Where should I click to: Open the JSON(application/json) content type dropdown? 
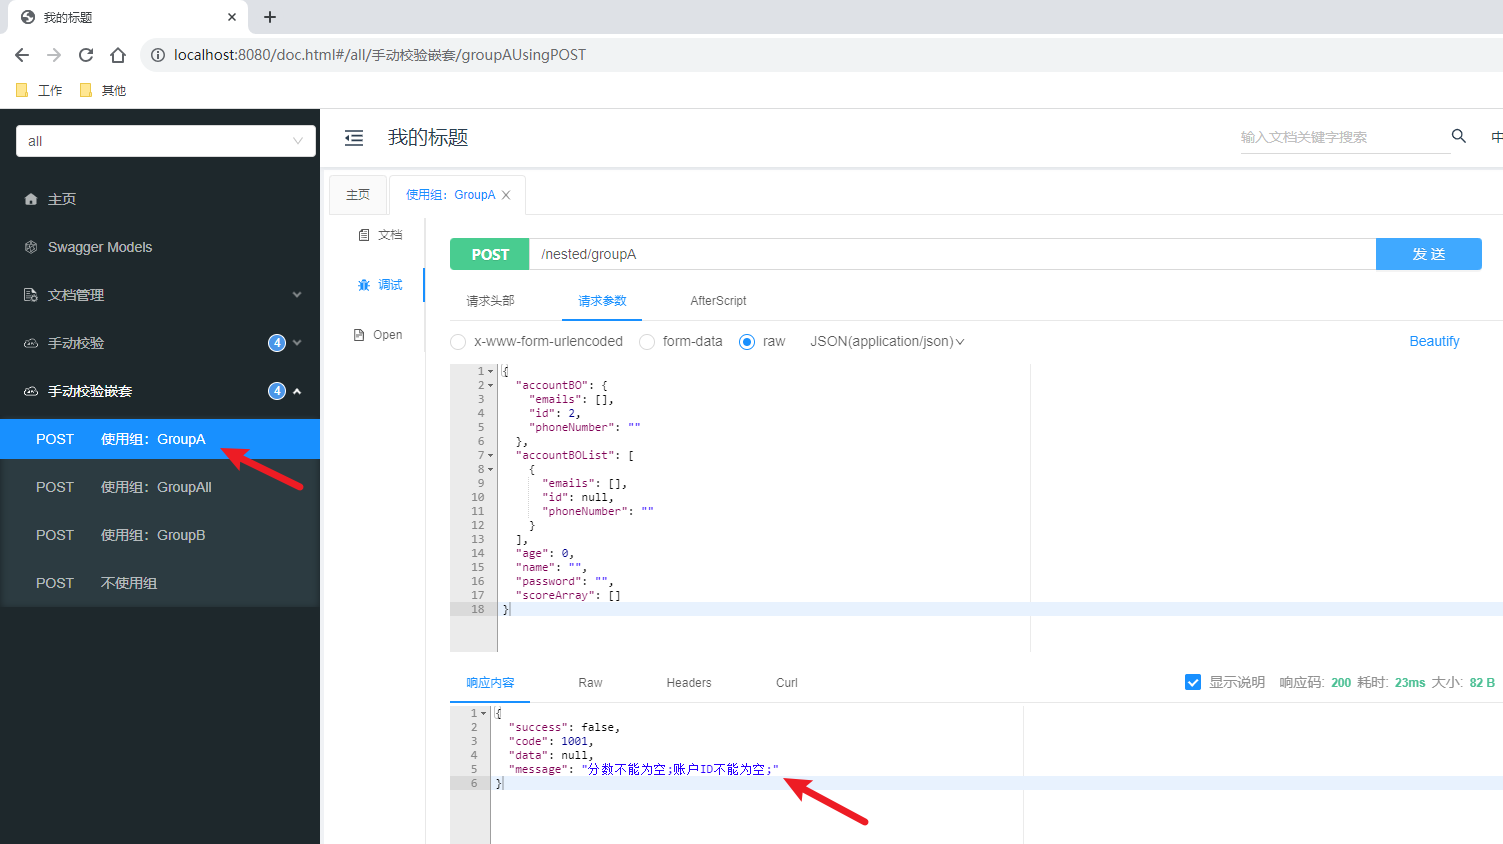pos(887,341)
